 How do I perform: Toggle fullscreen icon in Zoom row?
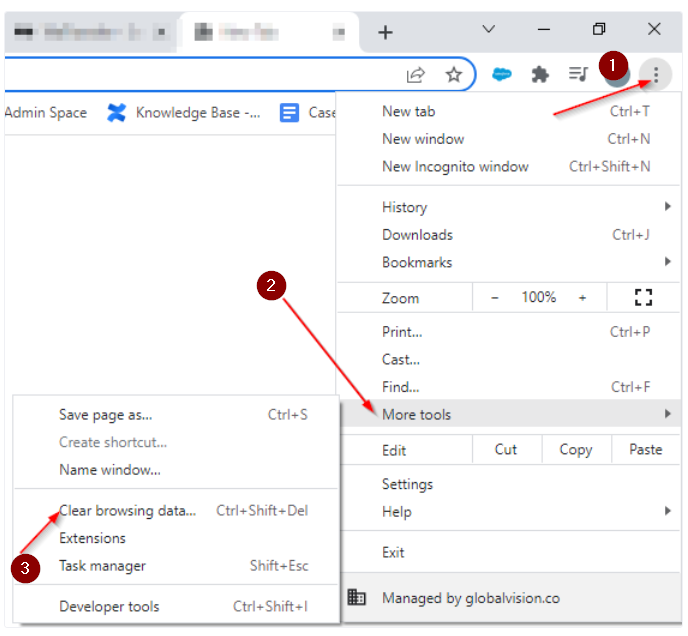[643, 297]
